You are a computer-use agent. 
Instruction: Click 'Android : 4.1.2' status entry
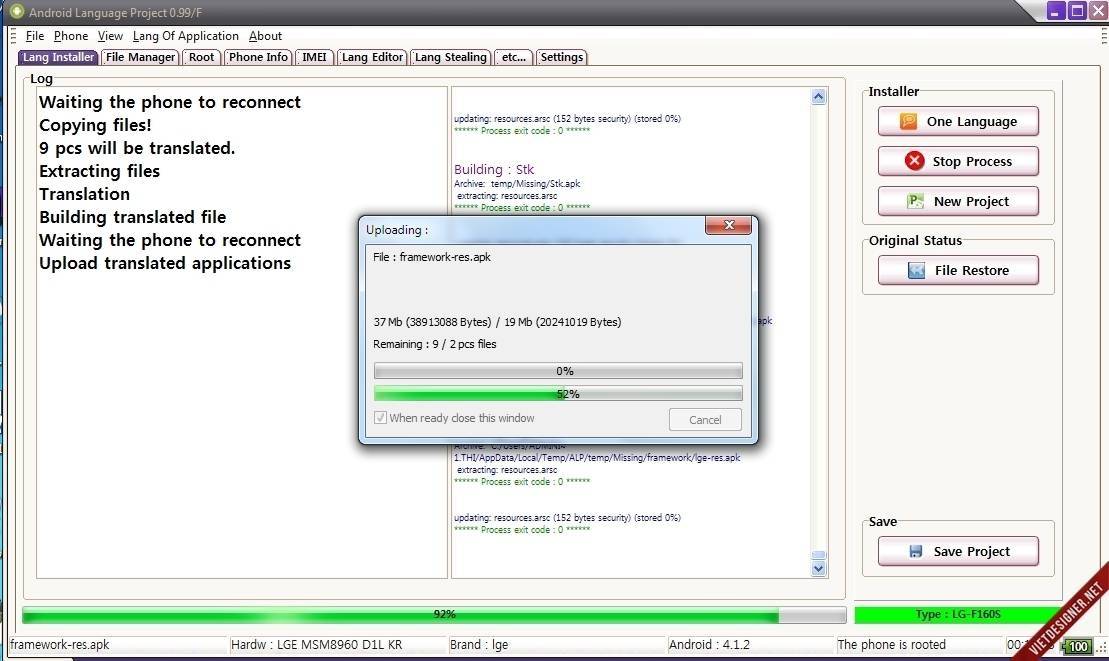click(709, 645)
